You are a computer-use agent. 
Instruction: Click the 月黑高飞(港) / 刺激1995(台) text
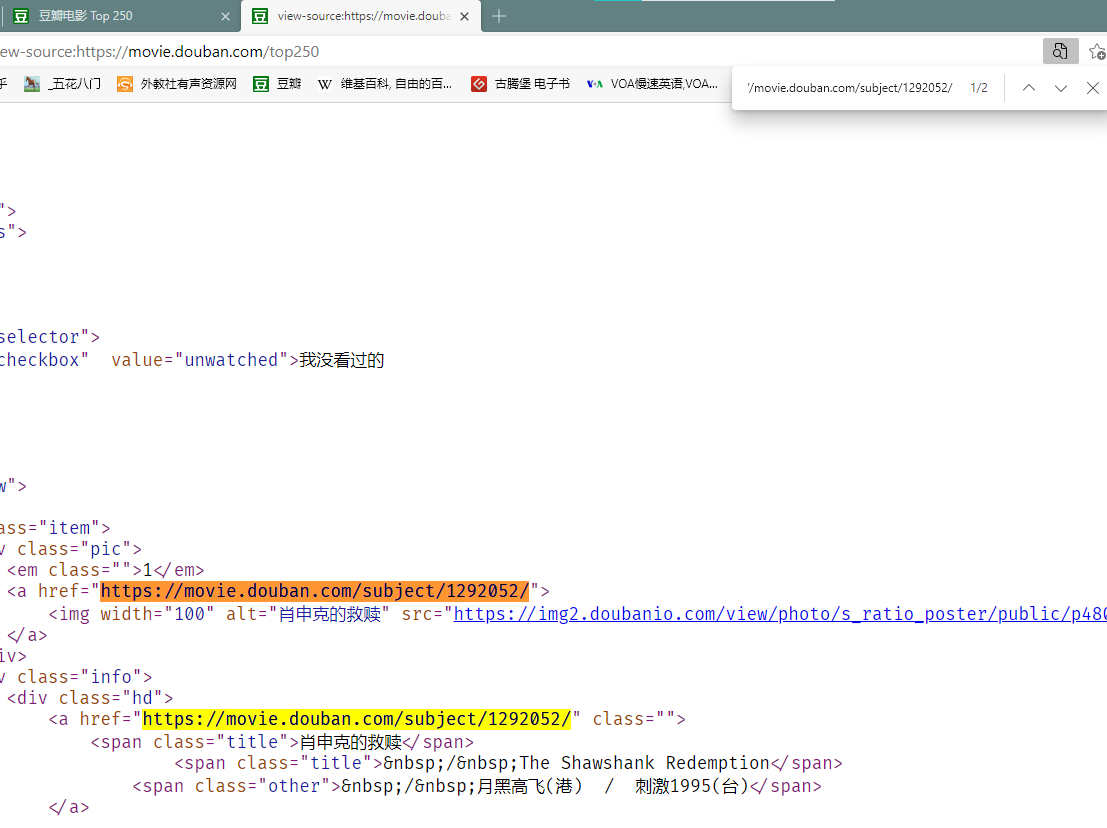coord(613,786)
